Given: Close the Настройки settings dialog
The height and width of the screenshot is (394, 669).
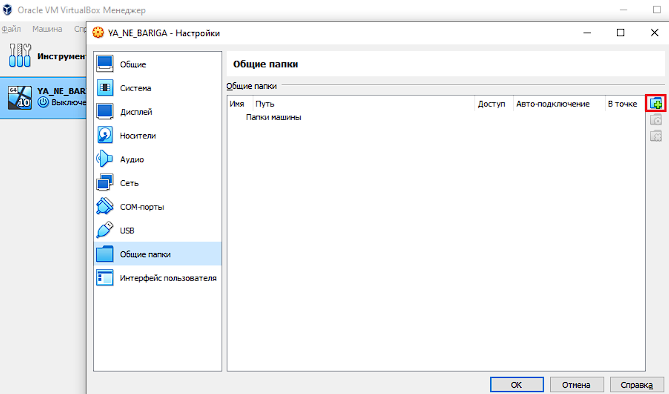Looking at the screenshot, I should [x=654, y=32].
